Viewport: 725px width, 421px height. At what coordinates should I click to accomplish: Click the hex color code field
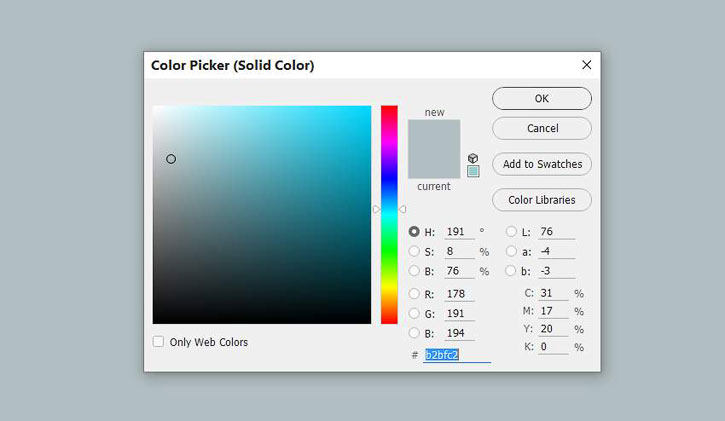click(456, 355)
